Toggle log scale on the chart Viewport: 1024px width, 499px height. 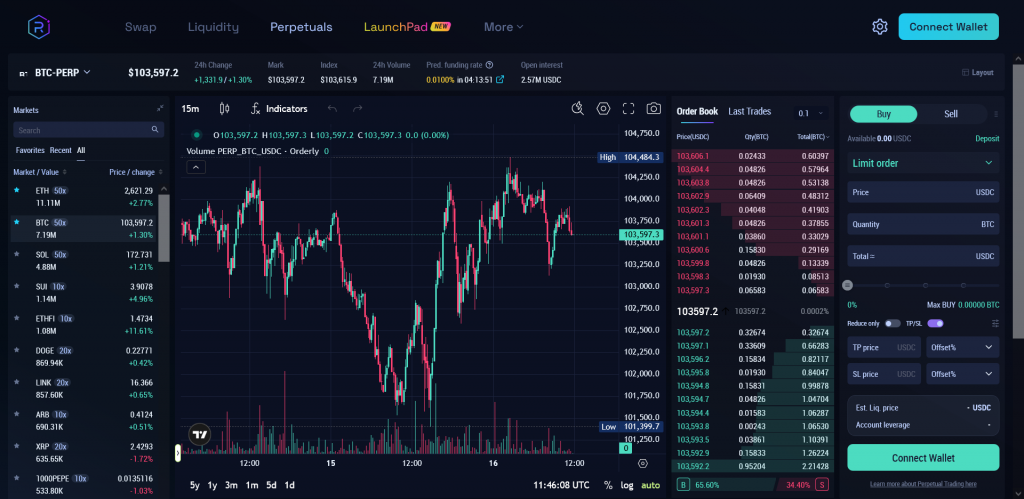click(x=627, y=485)
